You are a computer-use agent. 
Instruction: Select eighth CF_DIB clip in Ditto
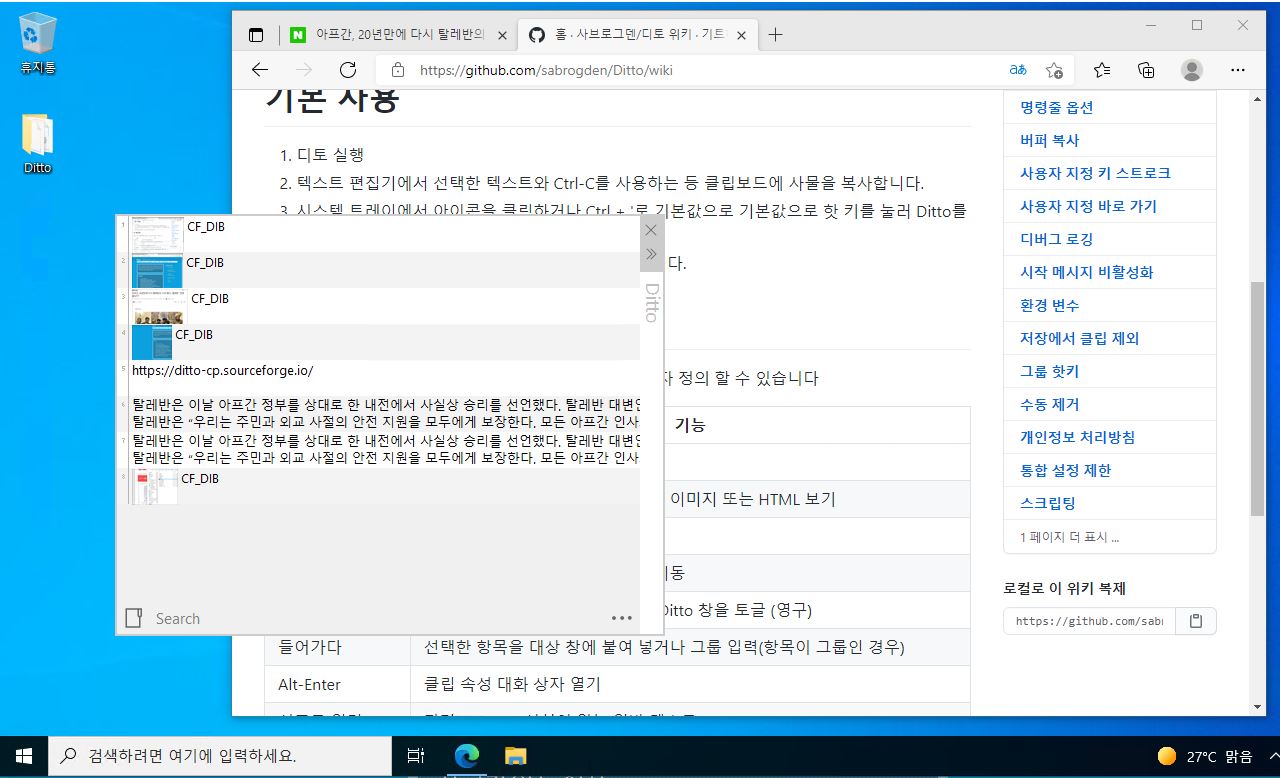pyautogui.click(x=378, y=486)
